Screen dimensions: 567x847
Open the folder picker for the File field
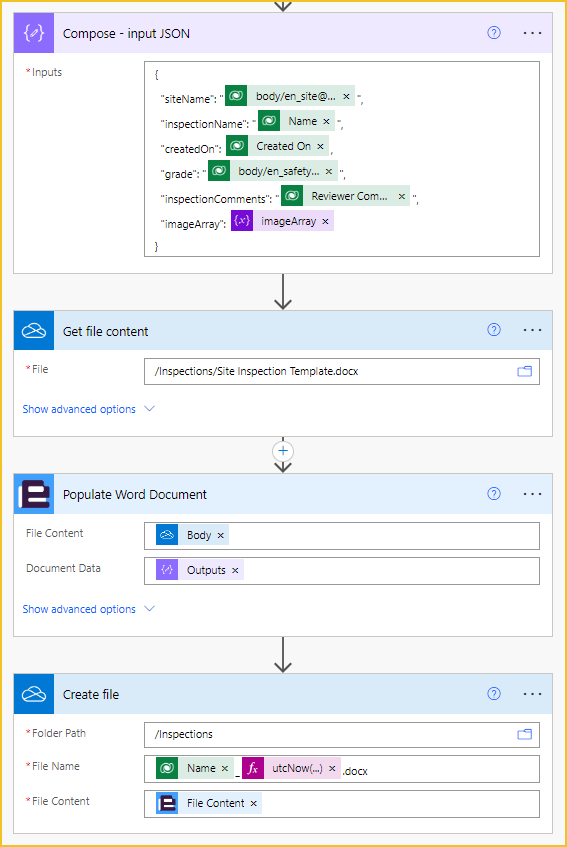point(524,371)
